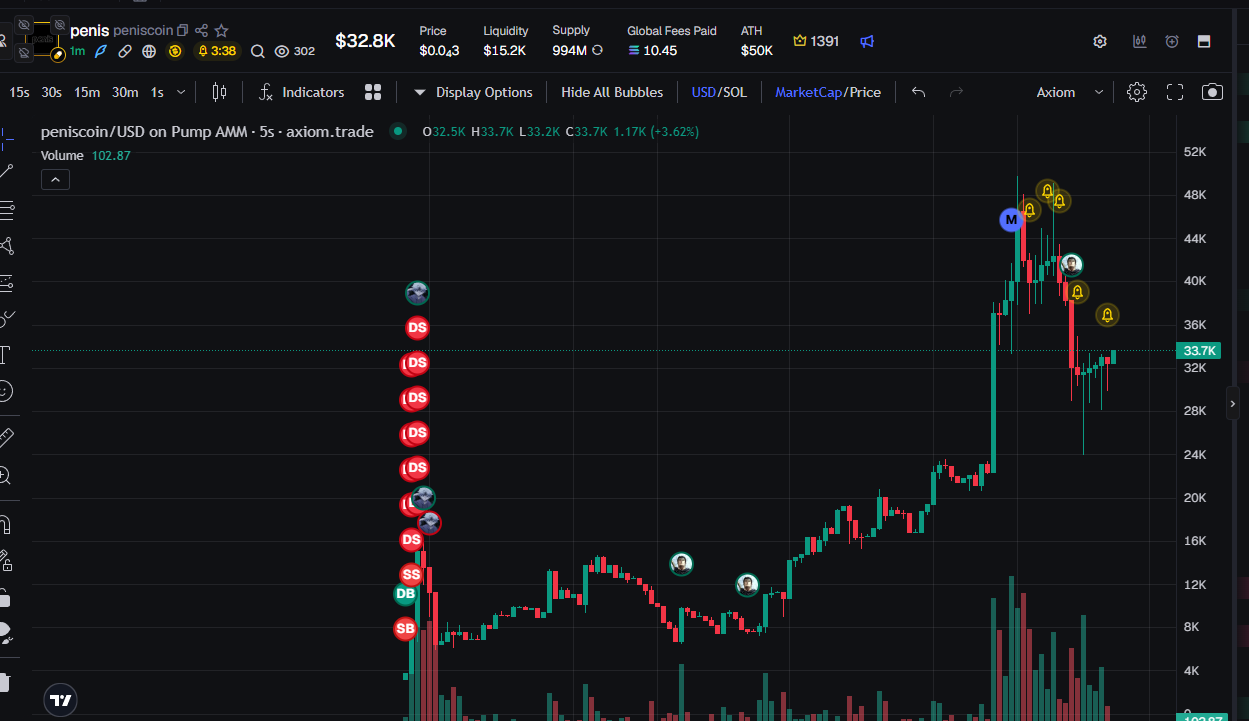Open chart settings gear in toolbar
1249x721 pixels.
[1137, 92]
